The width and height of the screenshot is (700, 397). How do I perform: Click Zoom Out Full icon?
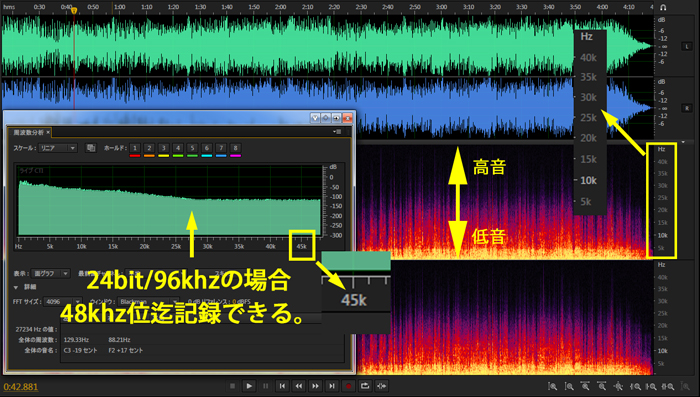point(618,386)
